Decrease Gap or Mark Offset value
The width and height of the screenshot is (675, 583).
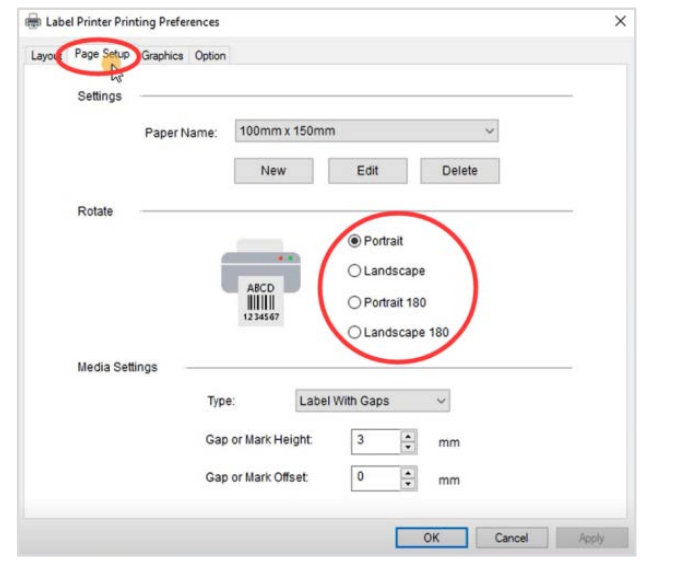(x=408, y=484)
